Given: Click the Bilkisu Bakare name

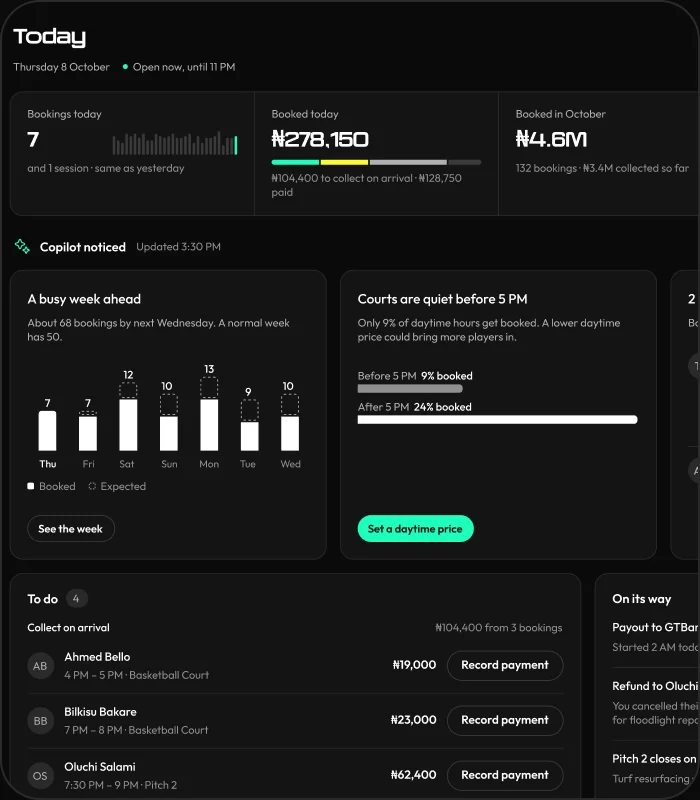Looking at the screenshot, I should point(101,712).
